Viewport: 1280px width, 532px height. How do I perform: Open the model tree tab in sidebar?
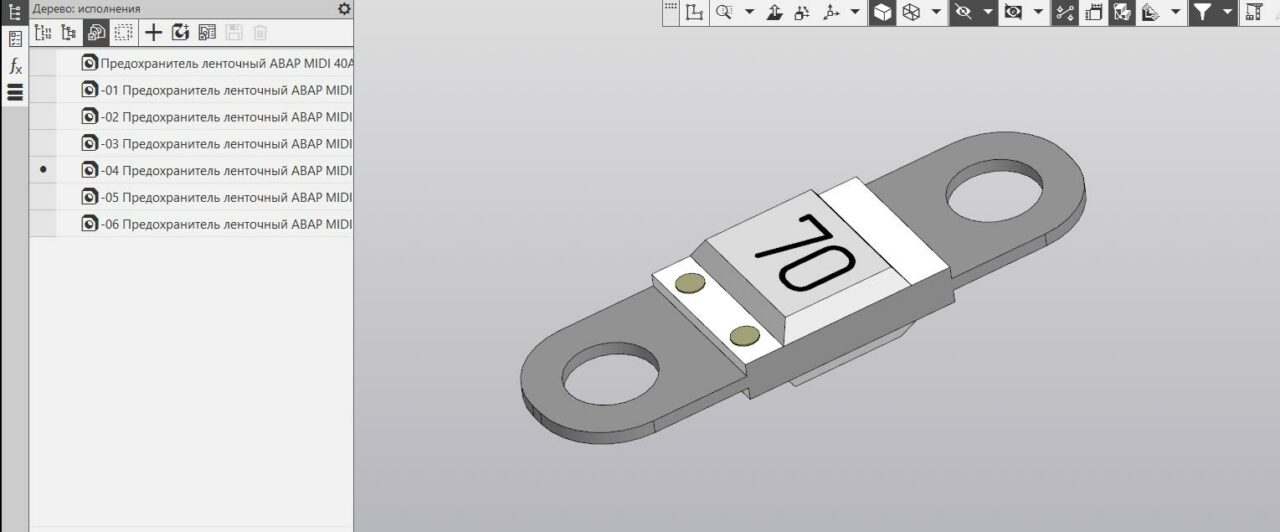(15, 12)
